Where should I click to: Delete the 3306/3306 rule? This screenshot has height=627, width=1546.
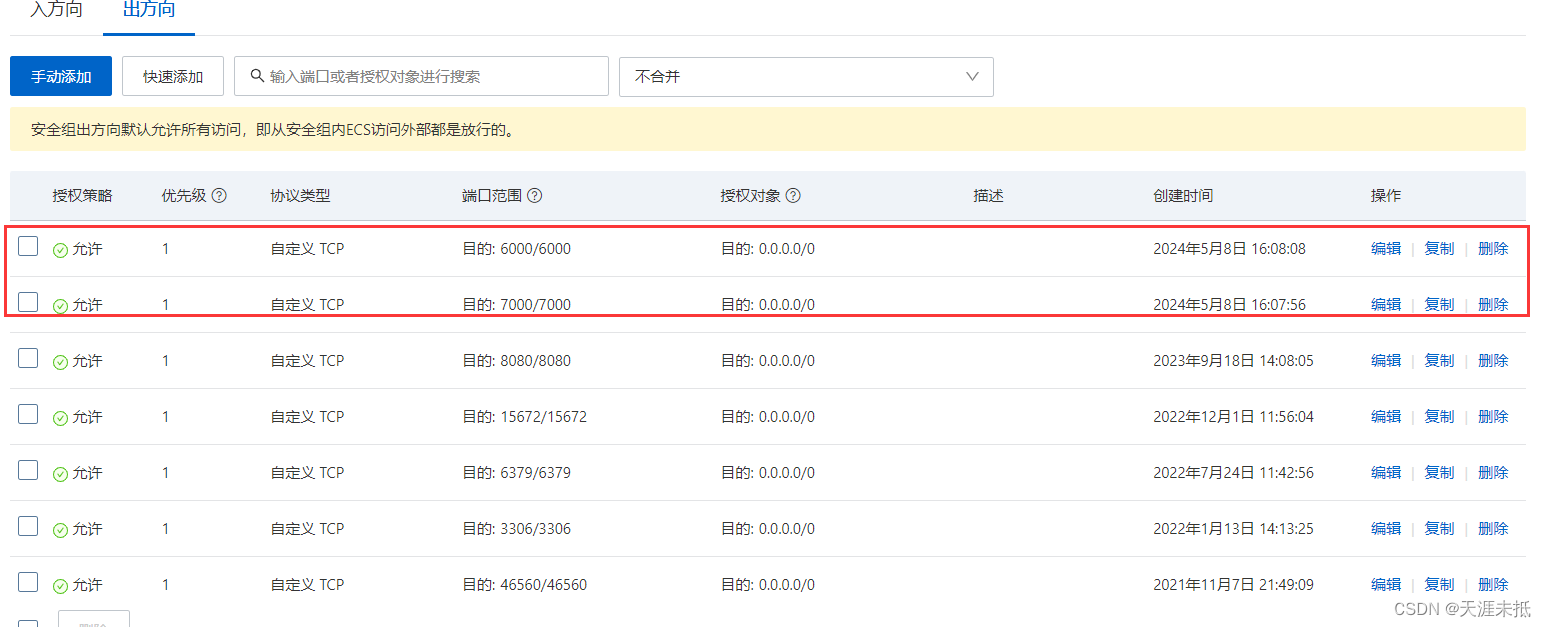1493,529
